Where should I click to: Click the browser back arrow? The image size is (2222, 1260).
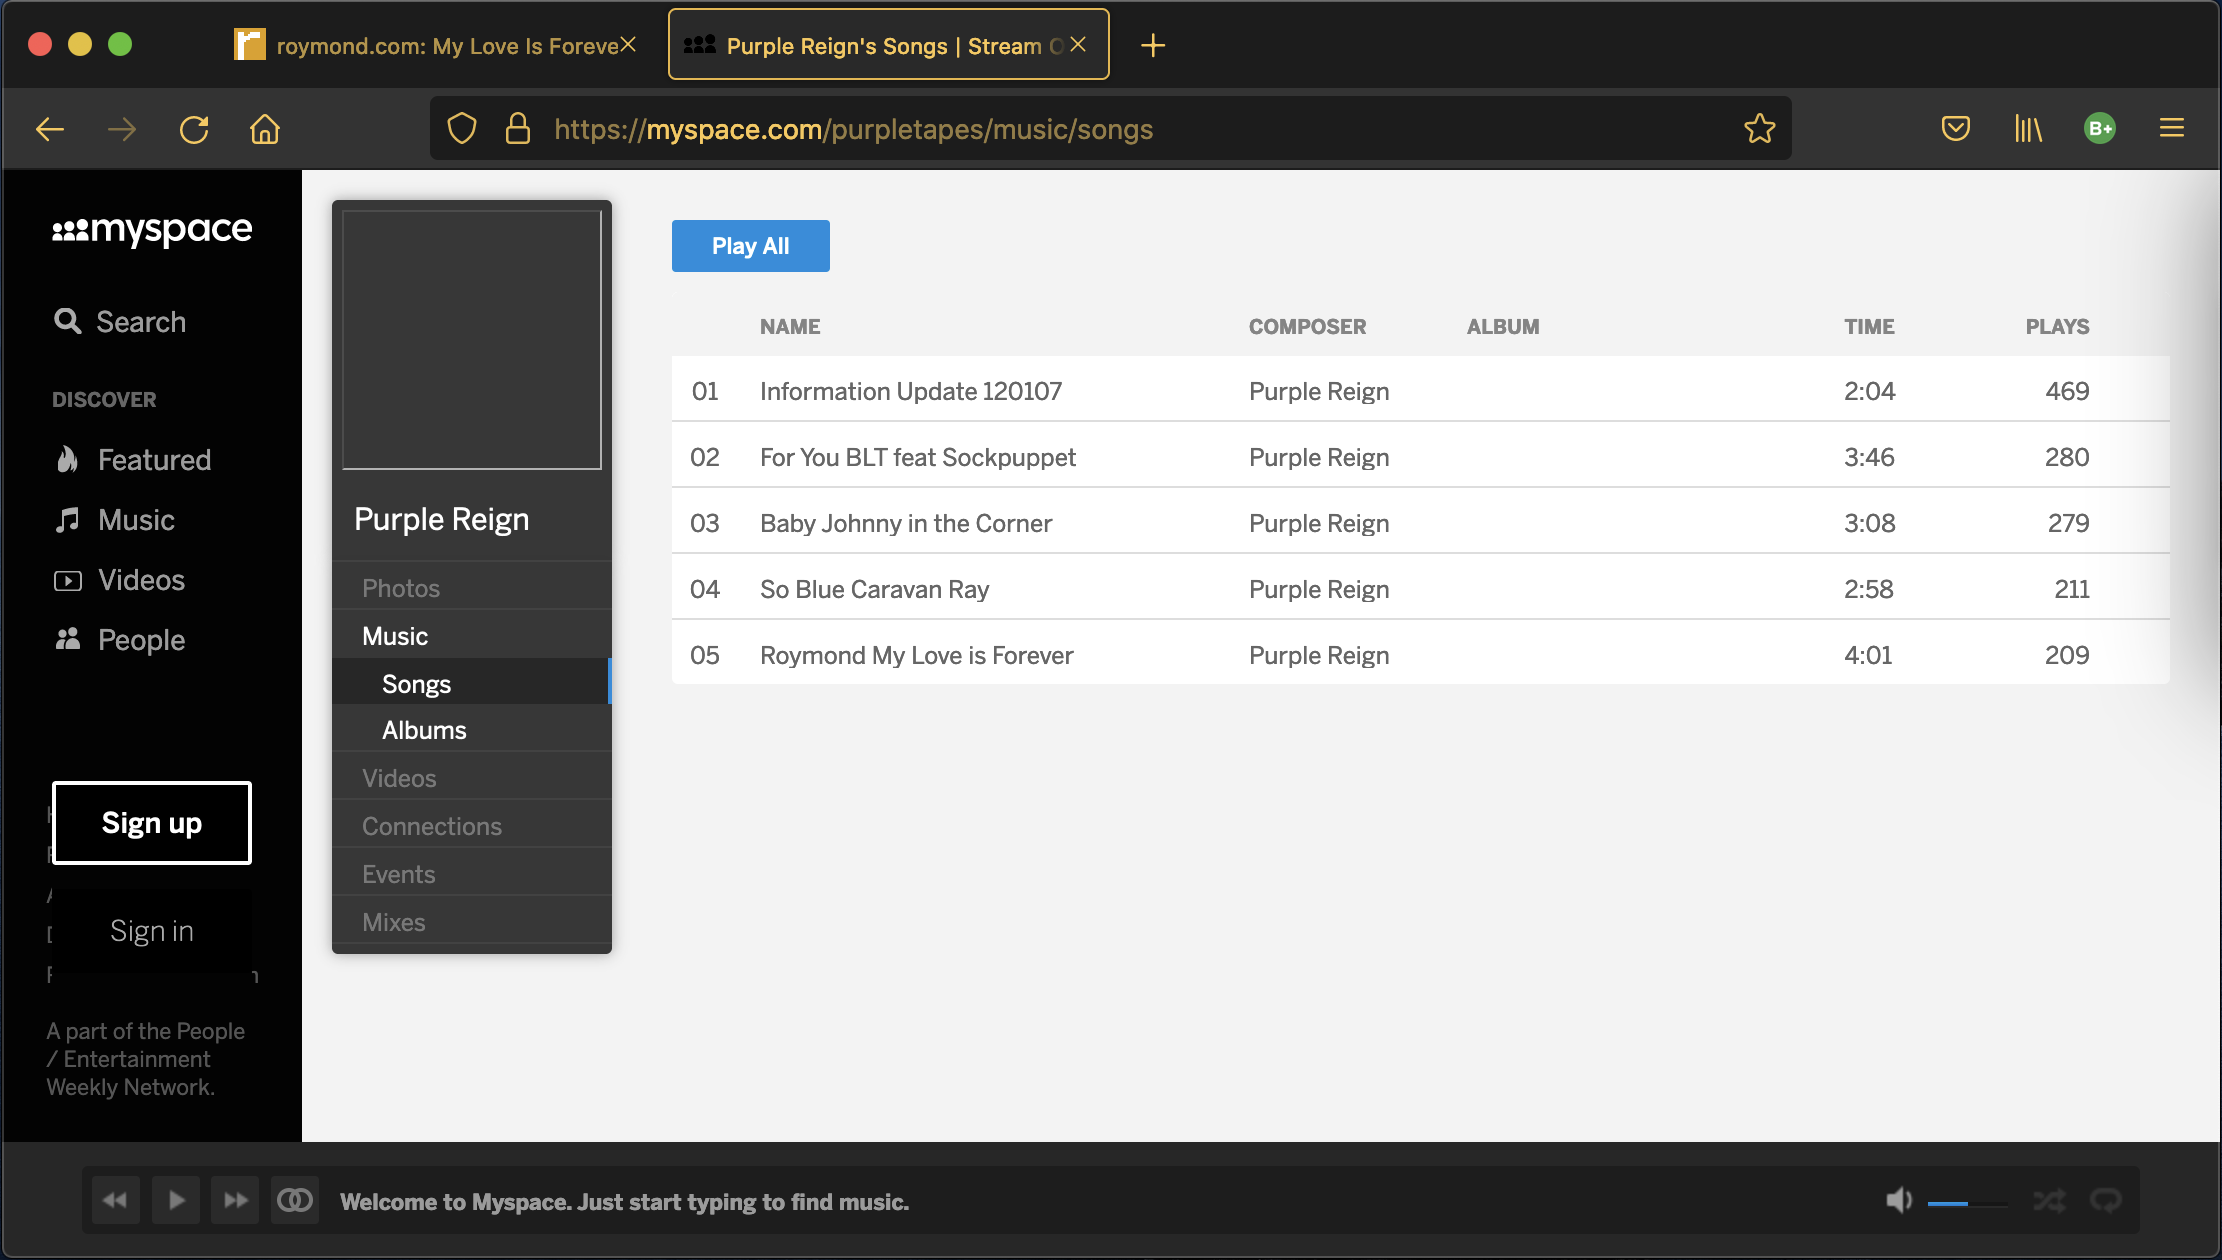tap(50, 129)
